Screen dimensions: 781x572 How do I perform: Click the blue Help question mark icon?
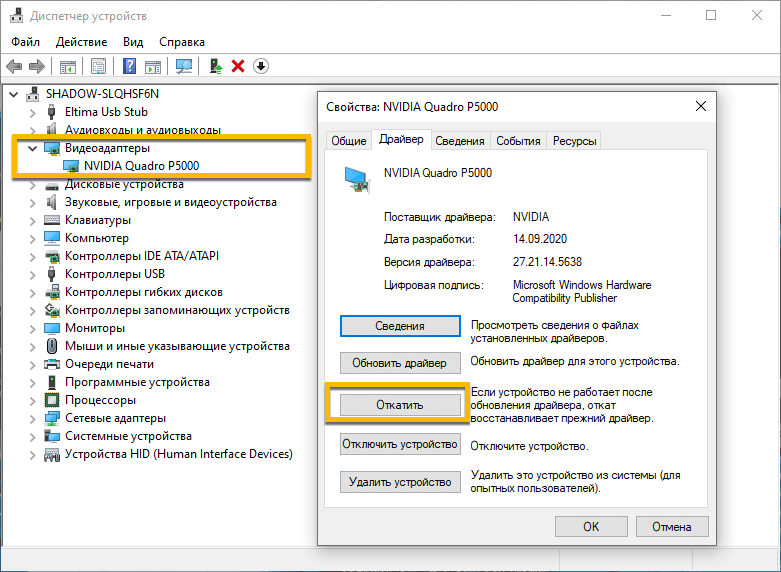coord(130,66)
